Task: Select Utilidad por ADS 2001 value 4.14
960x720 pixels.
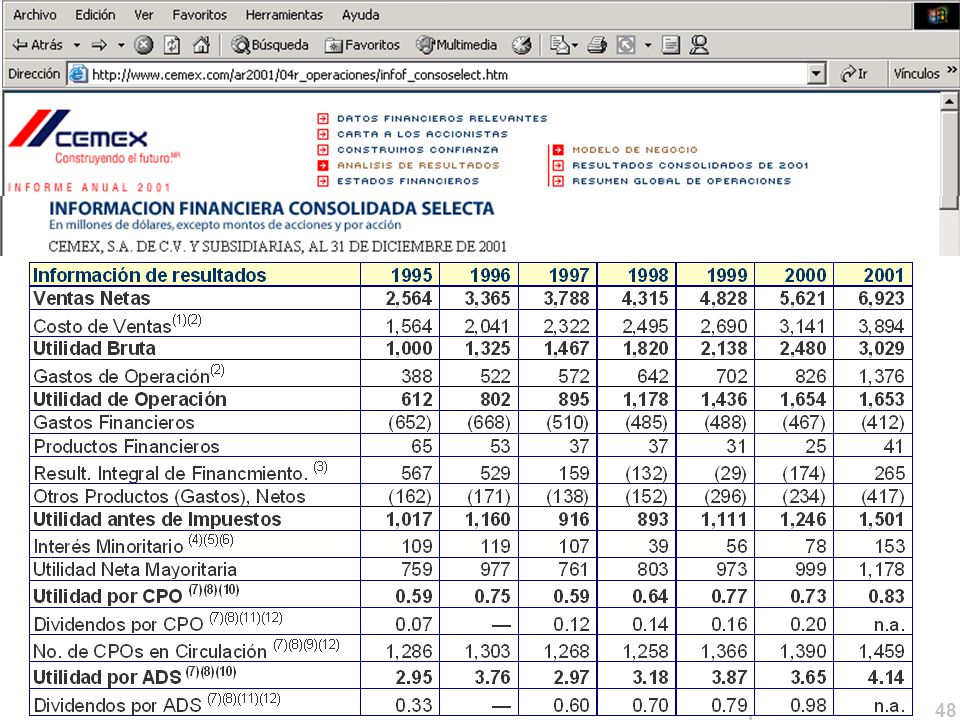Action: click(885, 677)
